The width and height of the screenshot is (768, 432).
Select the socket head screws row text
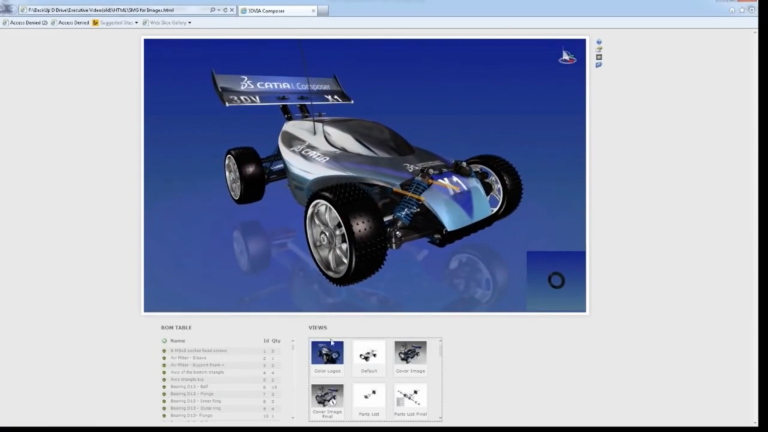coord(198,351)
